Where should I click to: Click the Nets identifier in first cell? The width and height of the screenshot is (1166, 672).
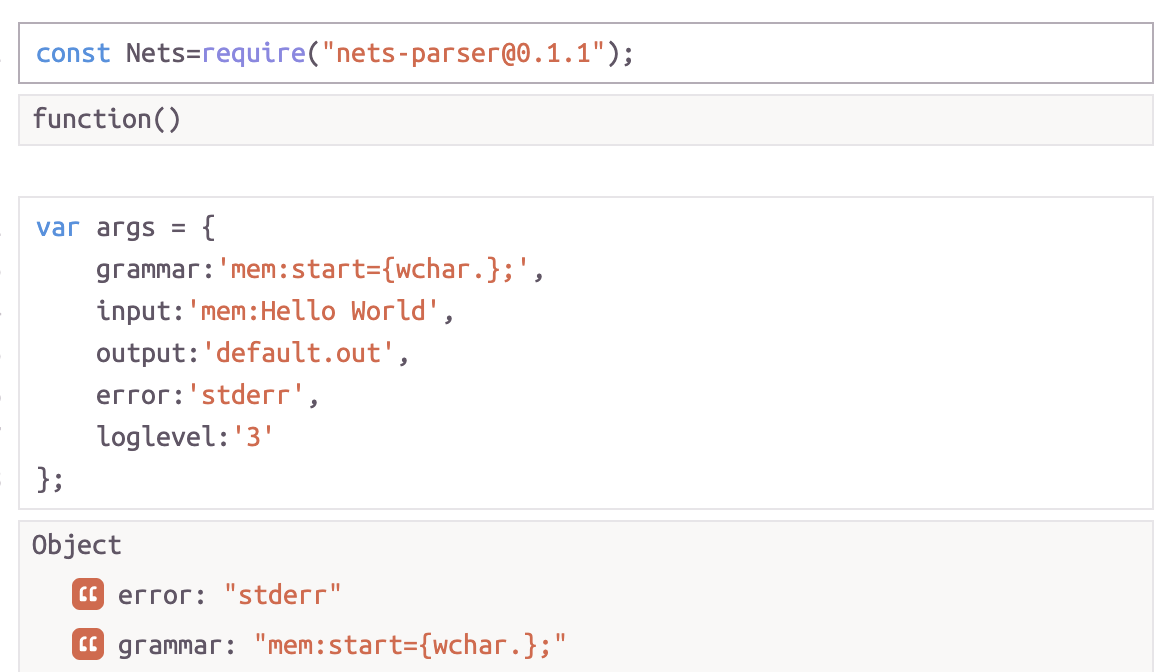point(155,53)
